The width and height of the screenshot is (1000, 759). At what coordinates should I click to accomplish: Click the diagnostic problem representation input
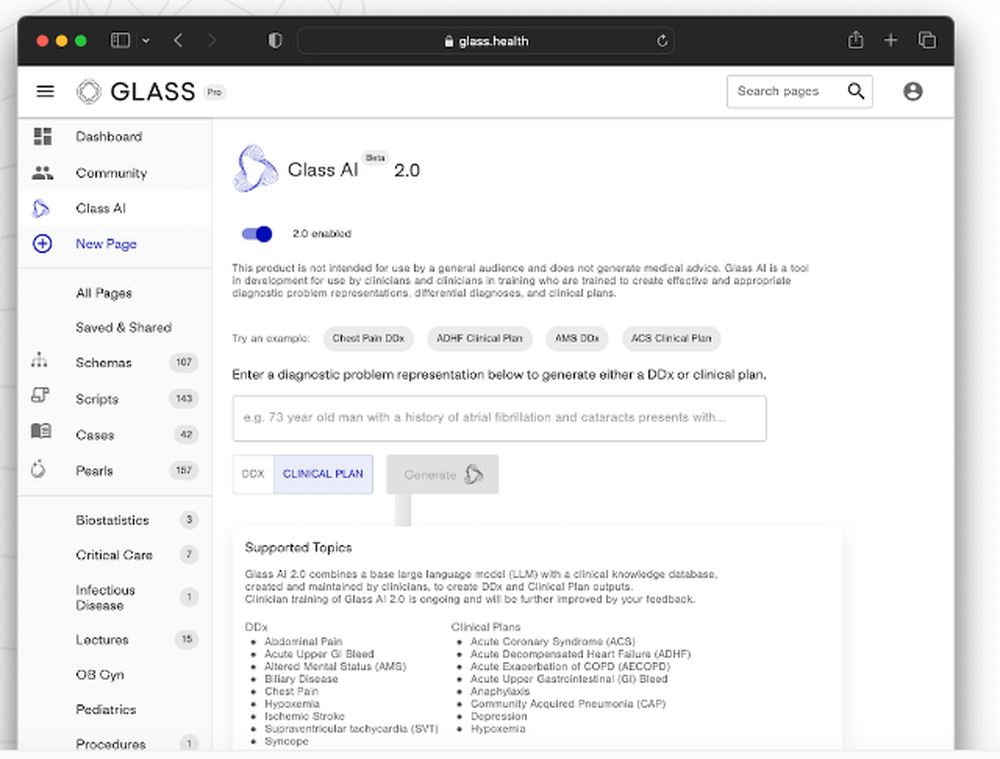point(499,418)
